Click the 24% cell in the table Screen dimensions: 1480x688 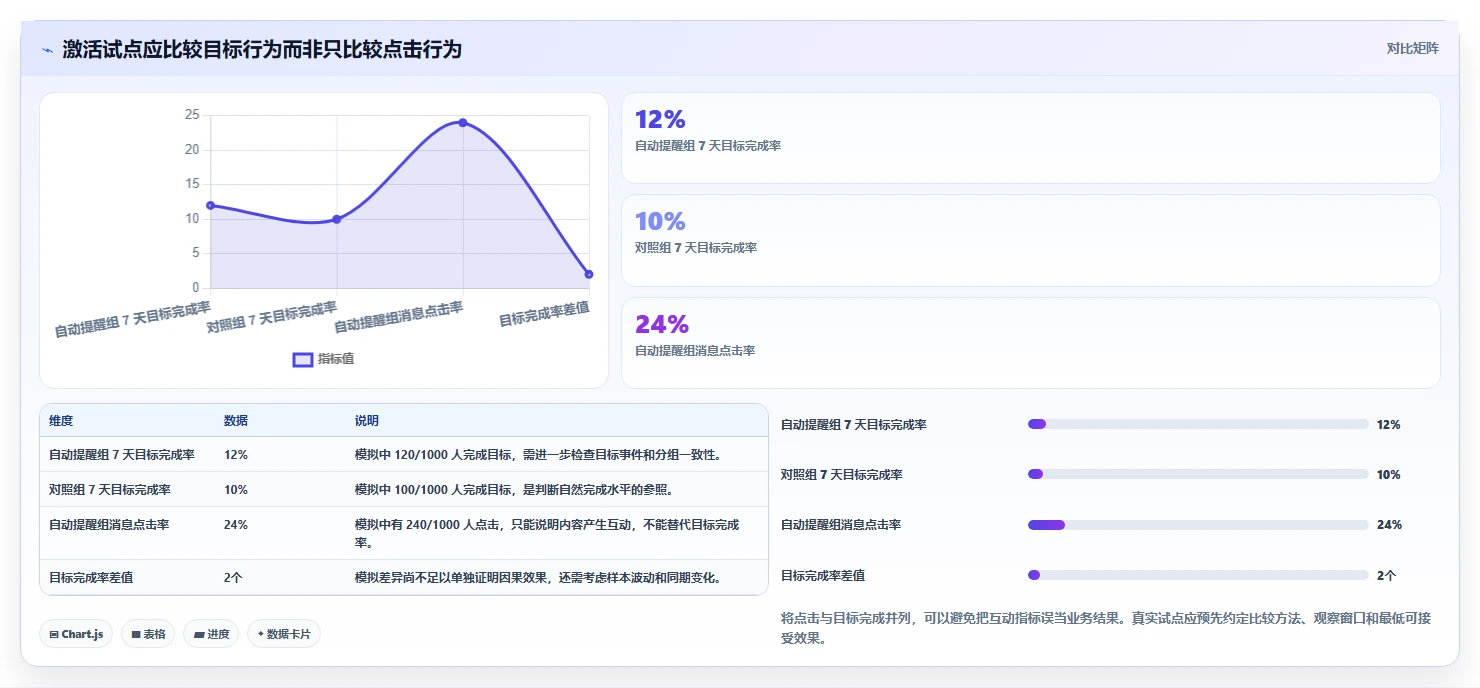pos(236,524)
